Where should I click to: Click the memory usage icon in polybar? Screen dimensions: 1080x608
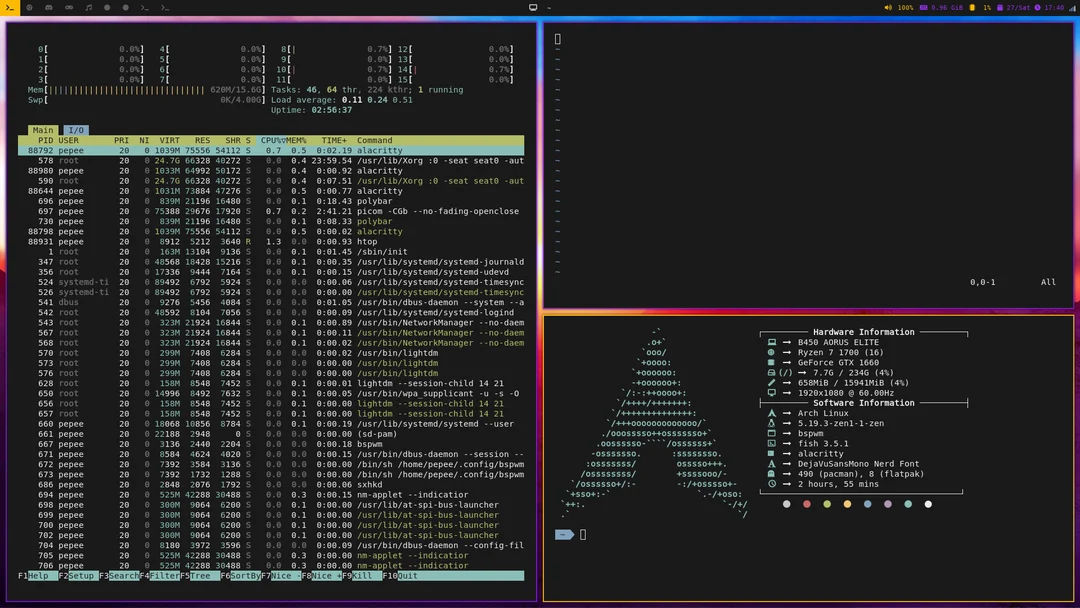pos(923,7)
